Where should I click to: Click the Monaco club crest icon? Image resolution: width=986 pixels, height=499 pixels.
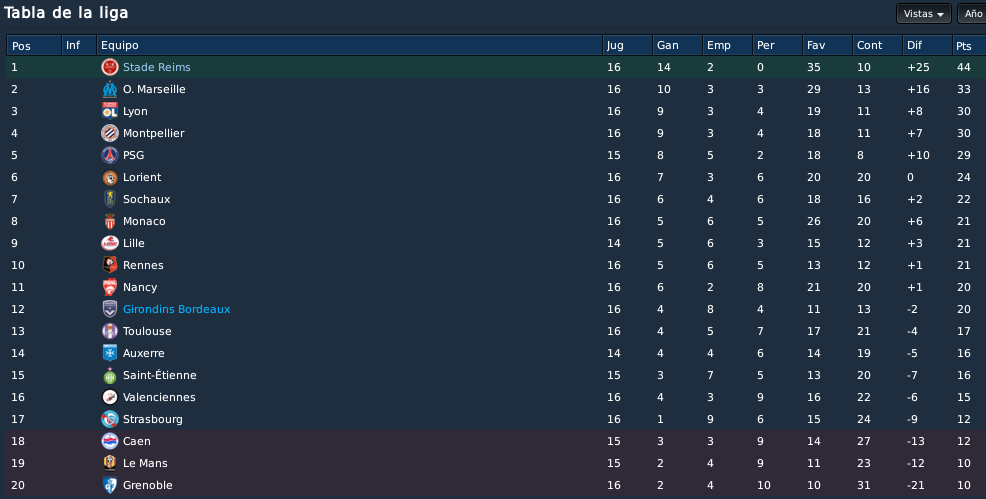(110, 221)
